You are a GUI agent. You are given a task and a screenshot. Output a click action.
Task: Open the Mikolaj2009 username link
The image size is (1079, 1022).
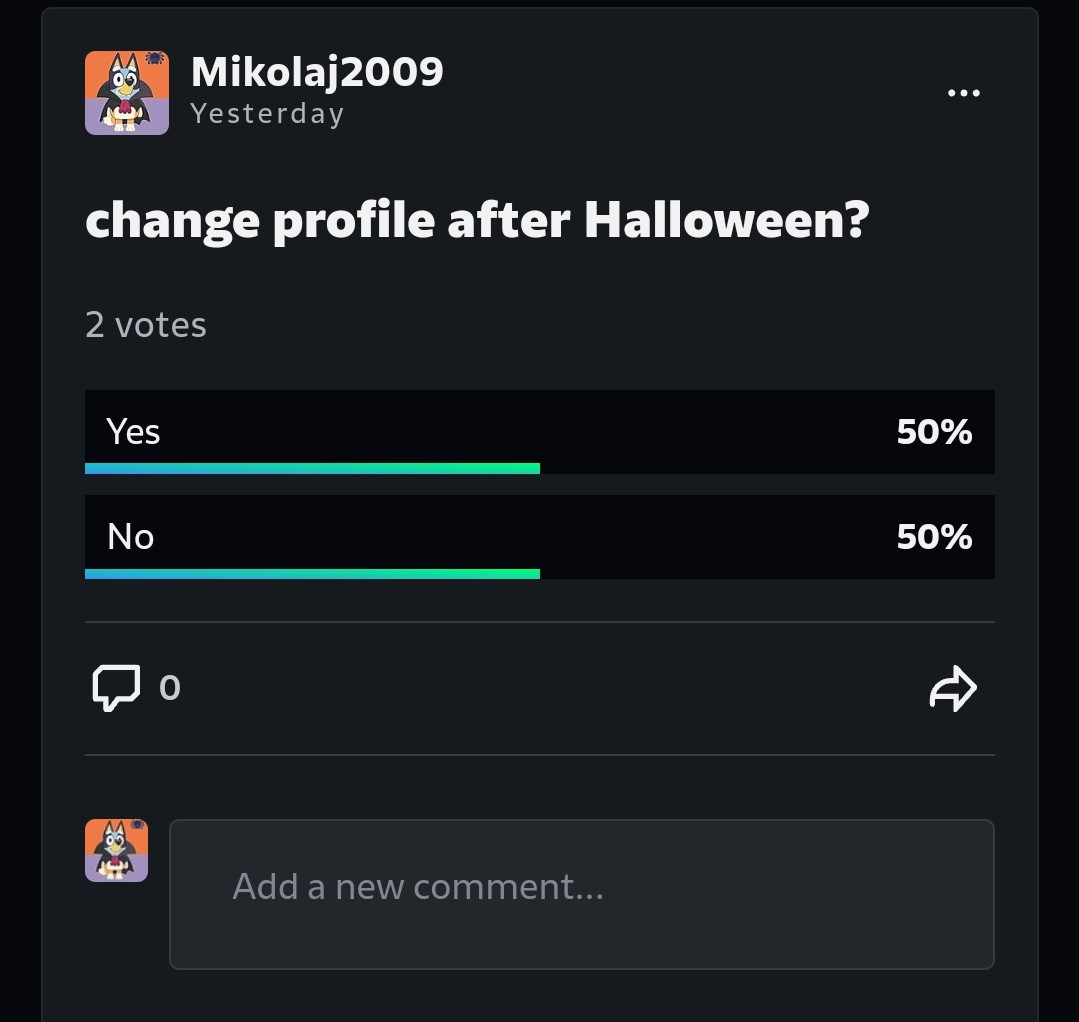click(x=317, y=72)
